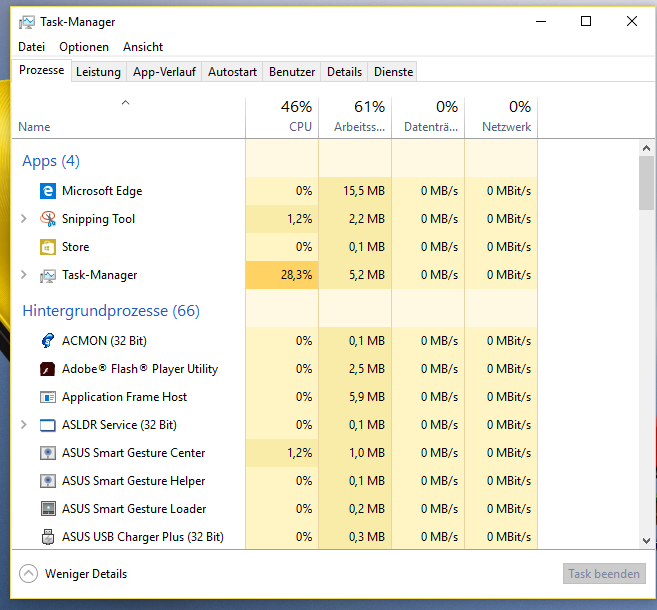
Task: Switch to the App-Verlauf tab
Action: click(x=164, y=72)
